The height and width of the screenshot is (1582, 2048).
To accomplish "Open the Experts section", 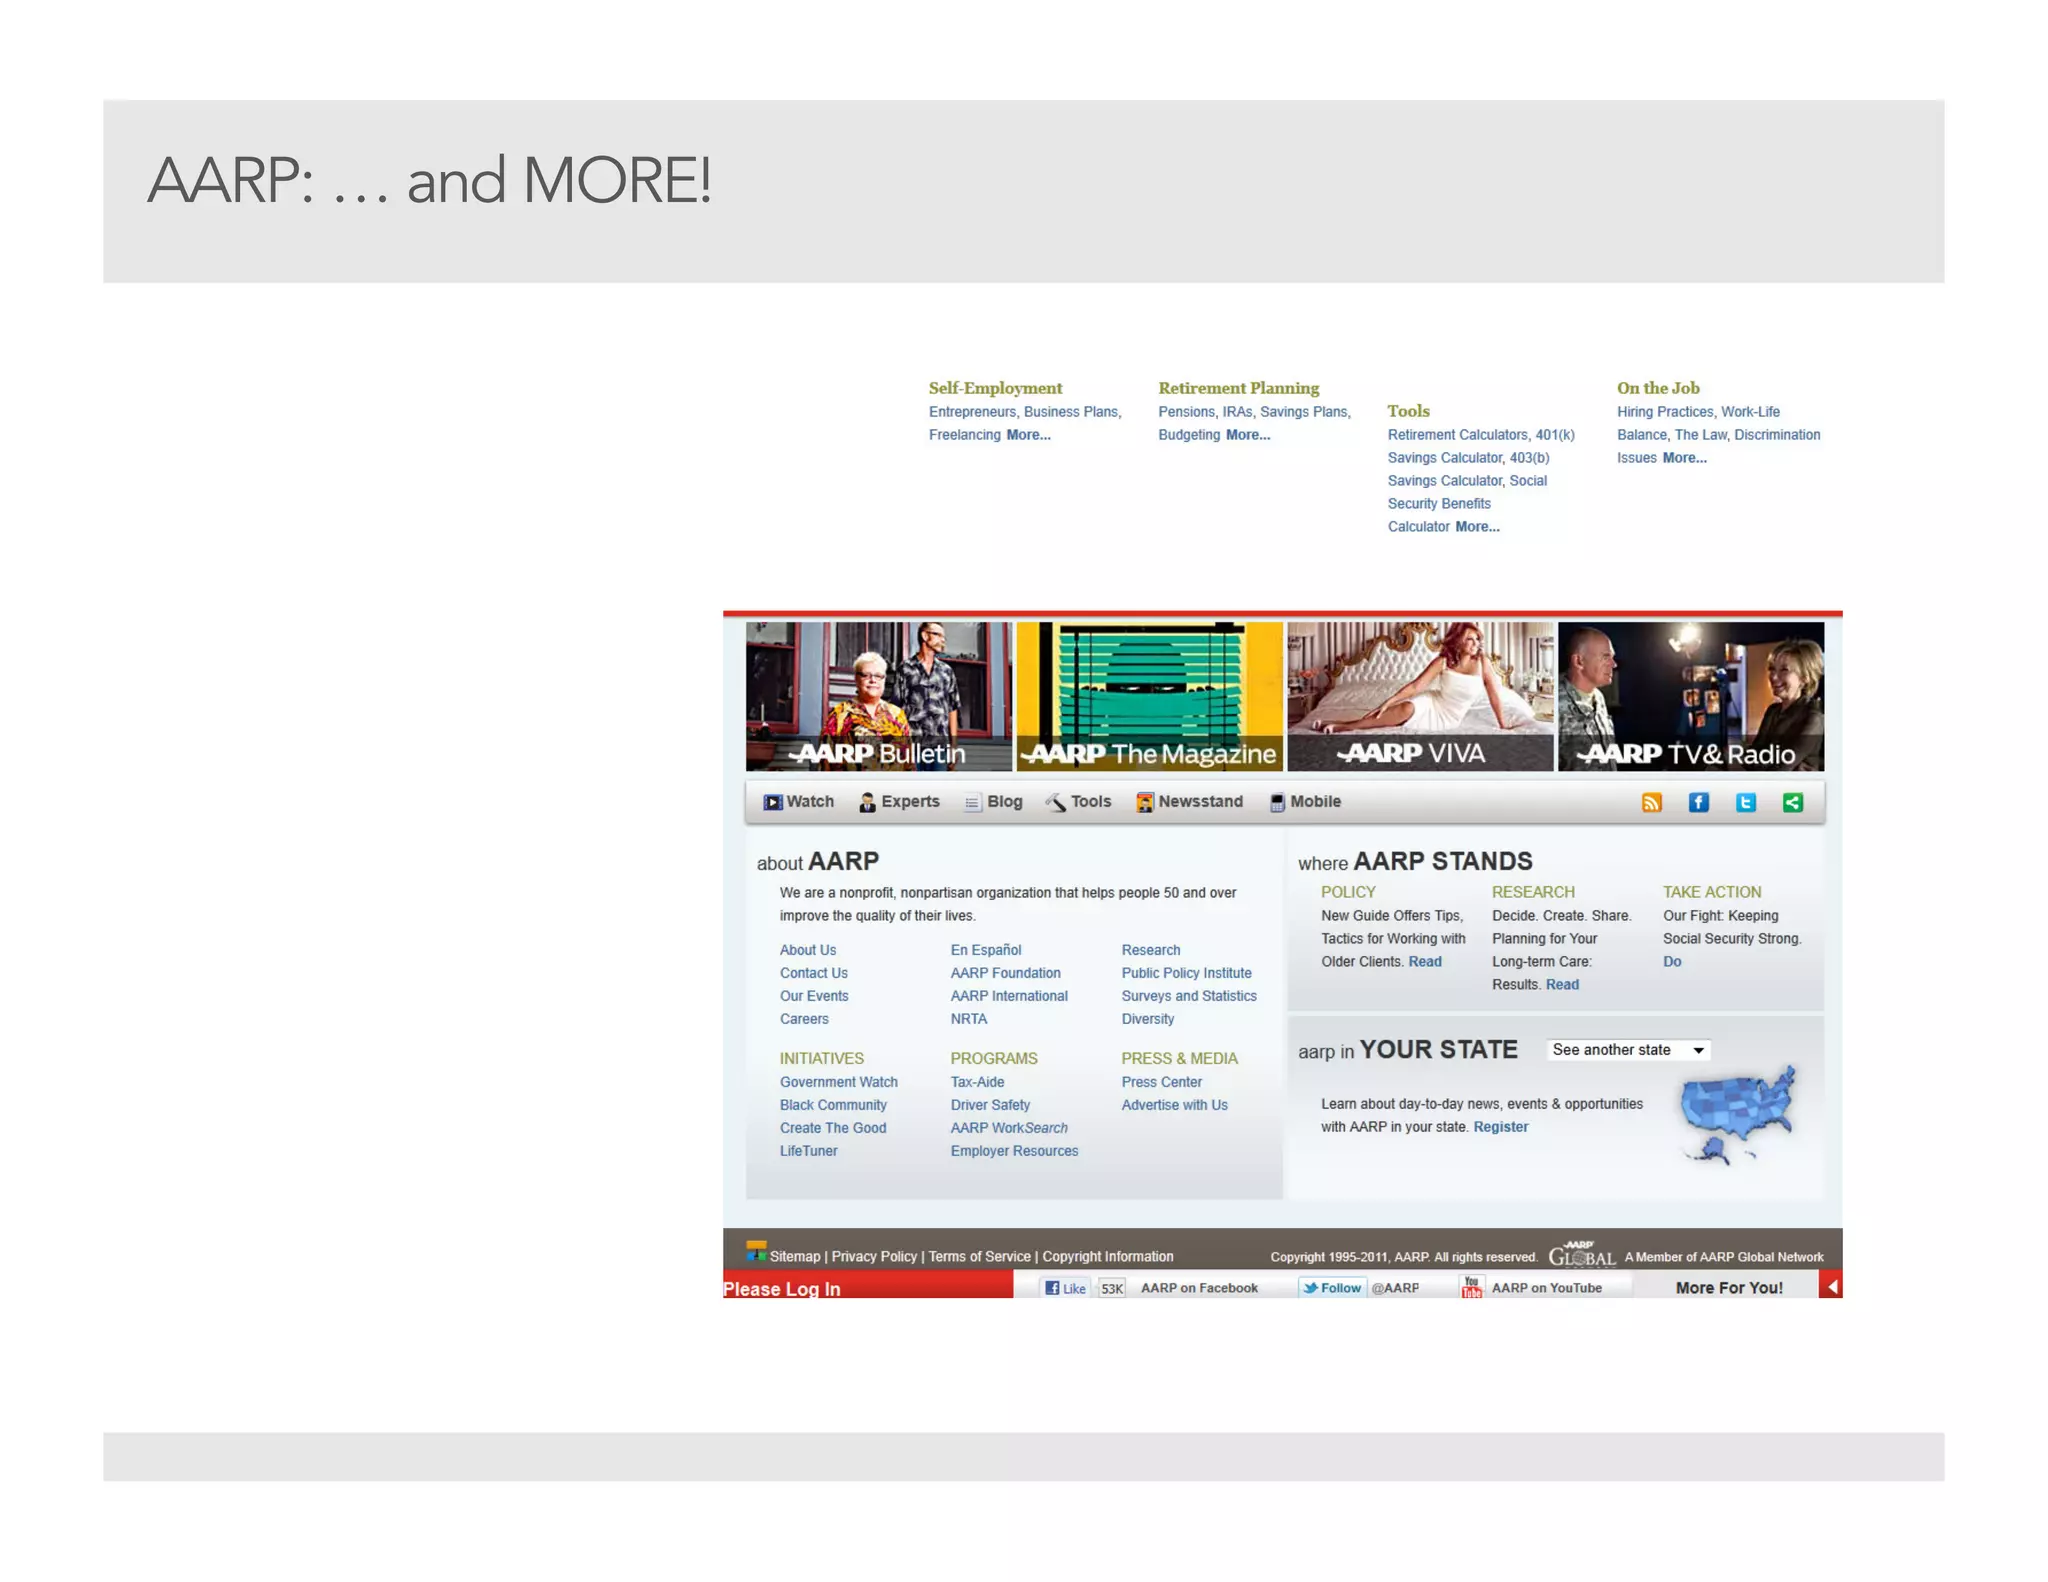I will pyautogui.click(x=899, y=802).
